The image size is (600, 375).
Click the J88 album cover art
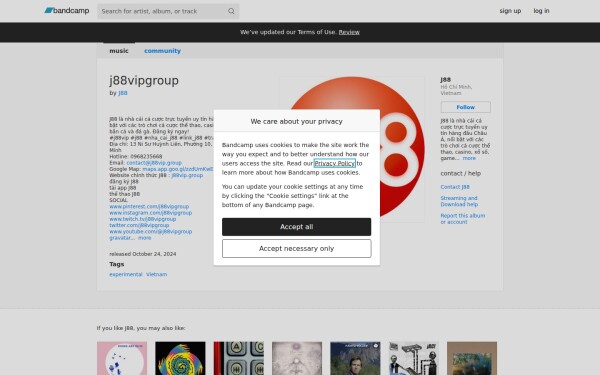tap(352, 149)
